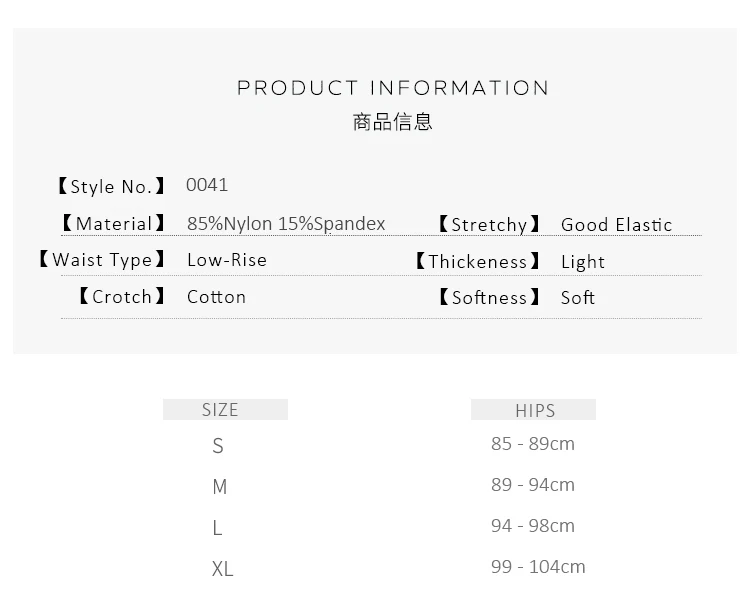
Task: Select the Chinese subtitle 商品信息
Action: (x=393, y=122)
